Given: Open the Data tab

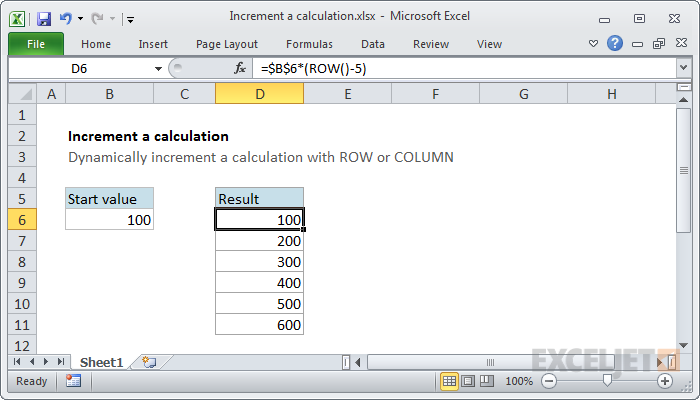Looking at the screenshot, I should coord(373,44).
